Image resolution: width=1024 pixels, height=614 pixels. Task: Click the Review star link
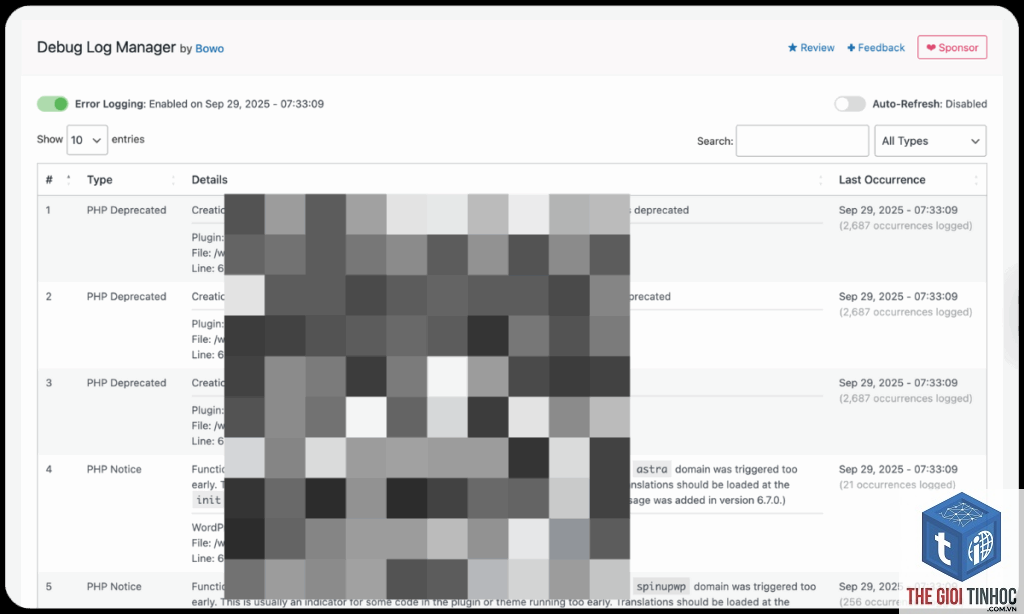coord(811,48)
